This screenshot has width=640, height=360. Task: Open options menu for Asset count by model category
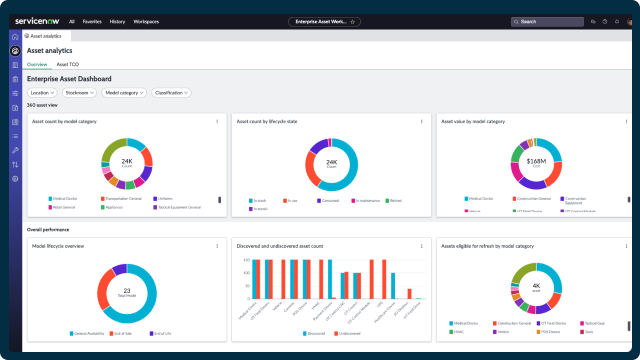(217, 121)
